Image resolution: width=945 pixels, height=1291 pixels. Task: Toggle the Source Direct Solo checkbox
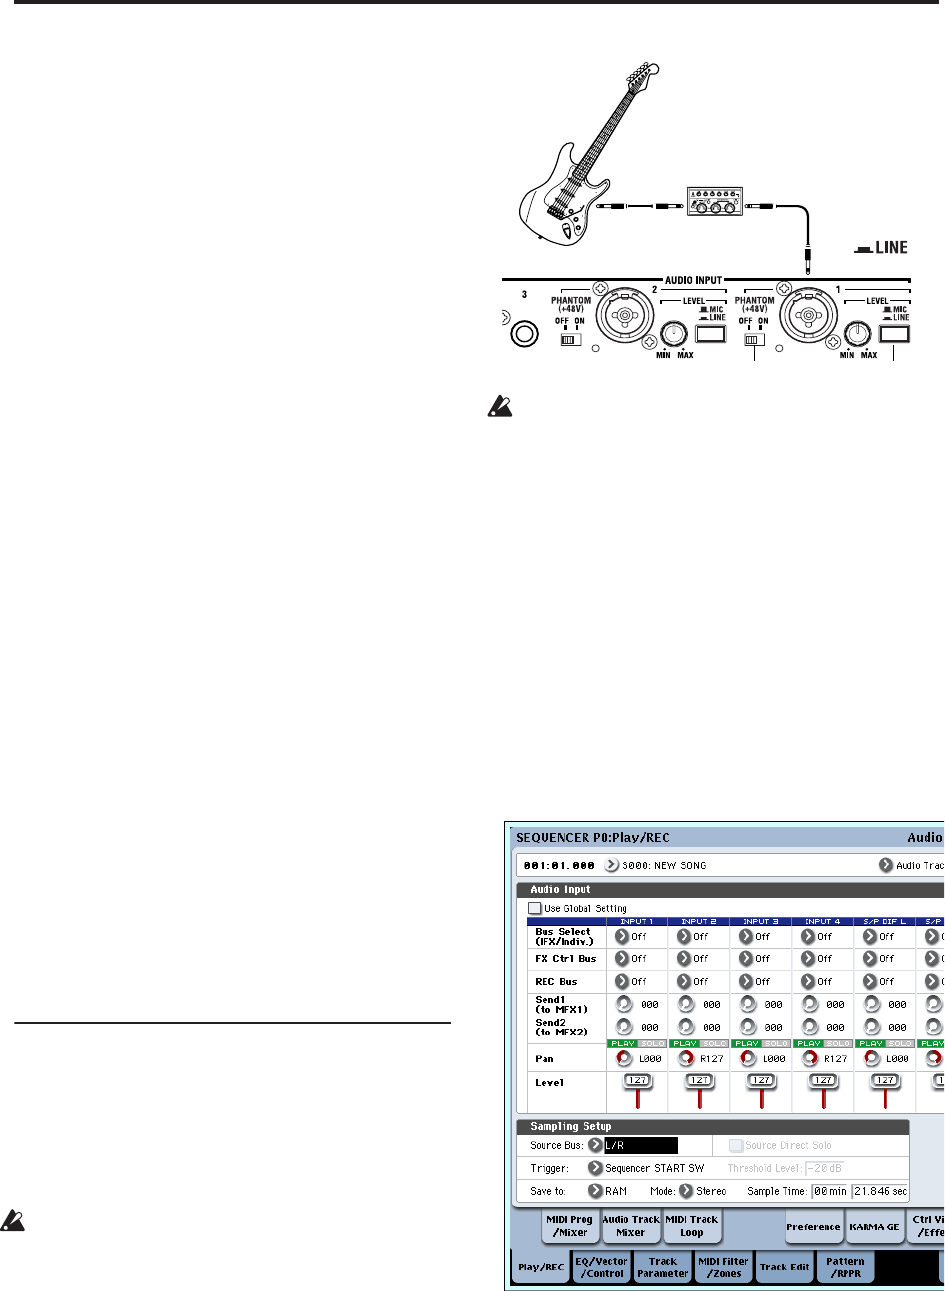click(735, 1145)
